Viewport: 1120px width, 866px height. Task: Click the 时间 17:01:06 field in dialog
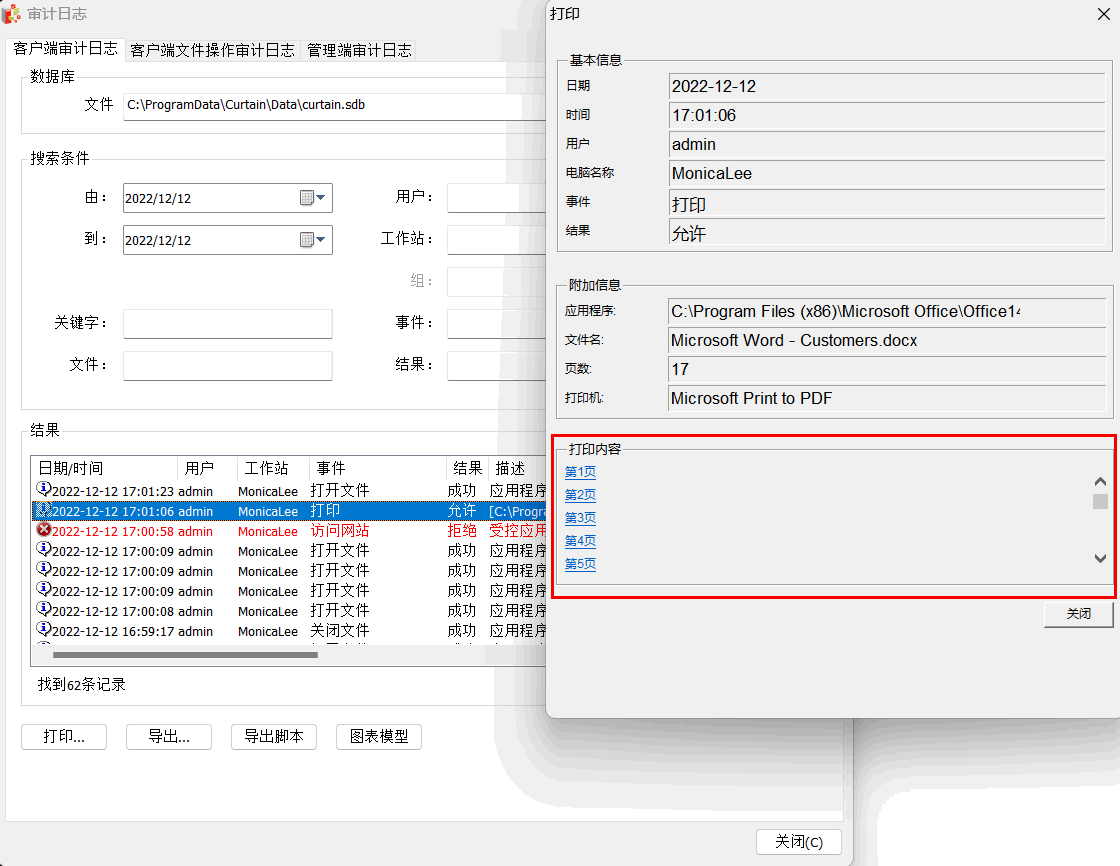(886, 115)
